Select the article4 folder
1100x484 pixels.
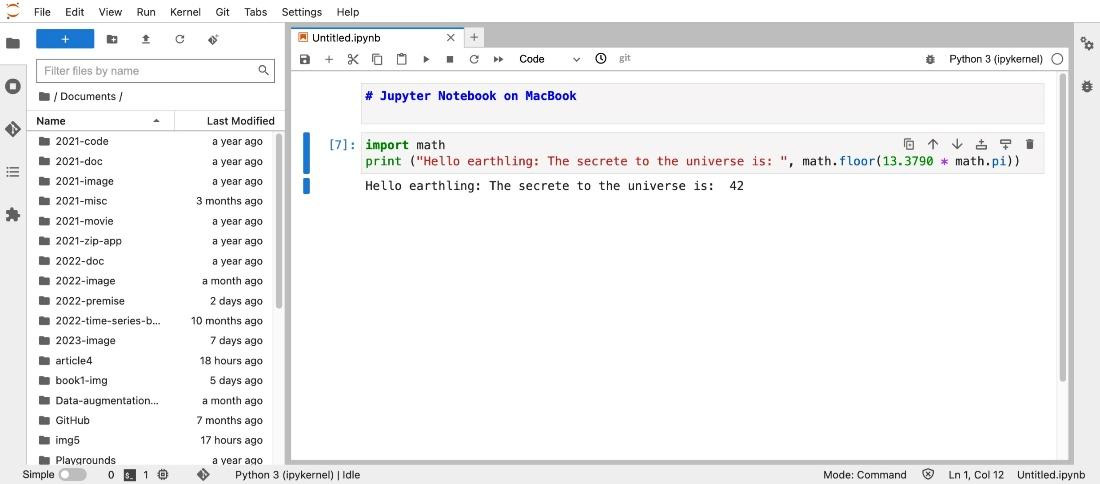pos(151,361)
